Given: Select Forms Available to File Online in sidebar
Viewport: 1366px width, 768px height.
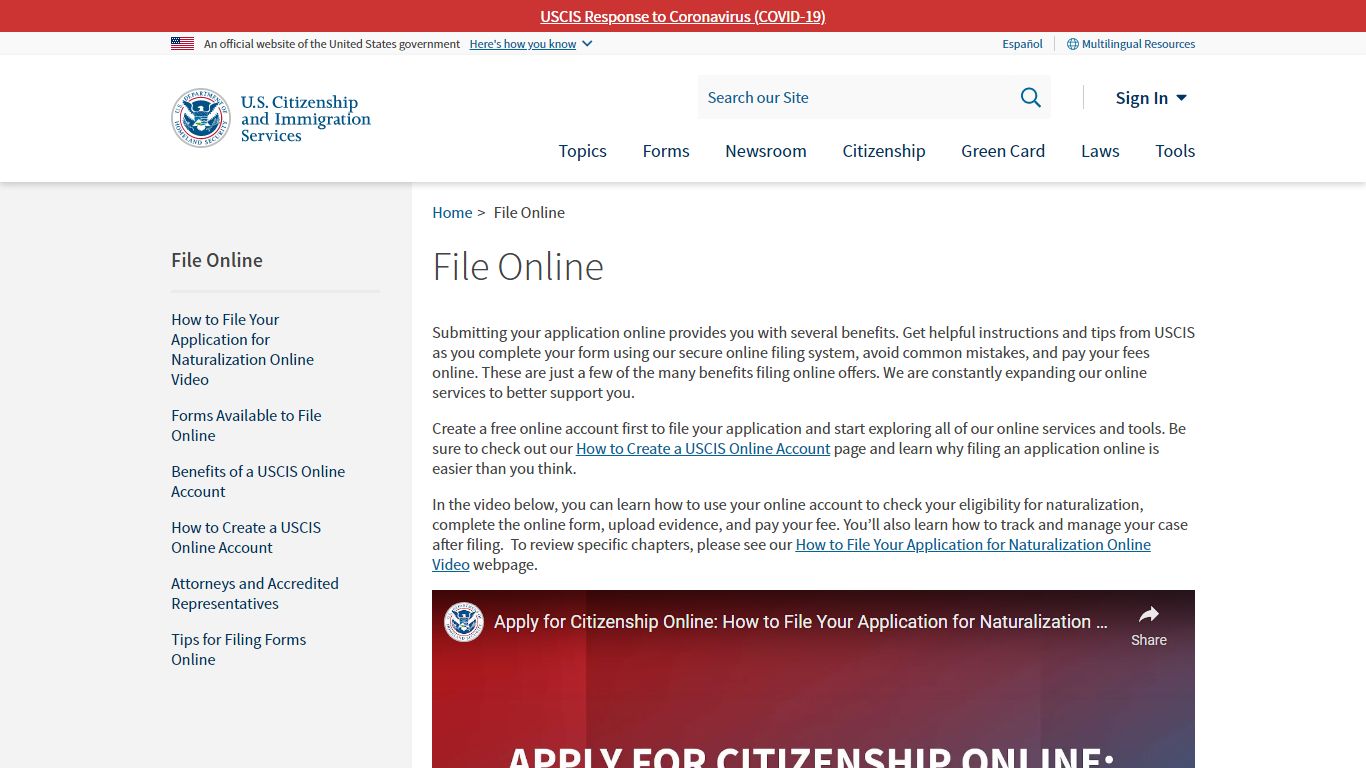Looking at the screenshot, I should (x=246, y=425).
